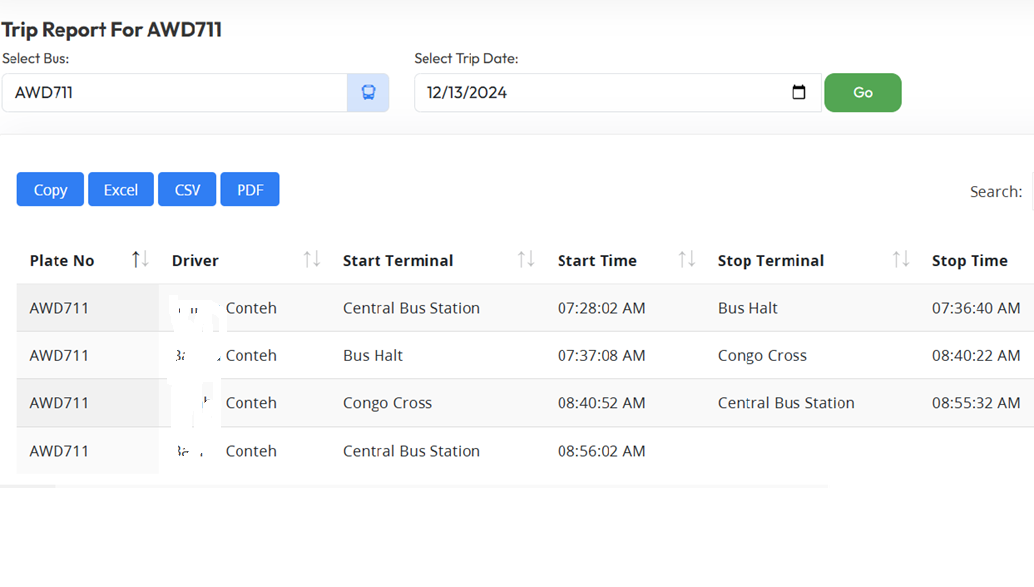Image resolution: width=1034 pixels, height=587 pixels.
Task: Click the Select Bus input showing AWD711
Action: (x=175, y=93)
